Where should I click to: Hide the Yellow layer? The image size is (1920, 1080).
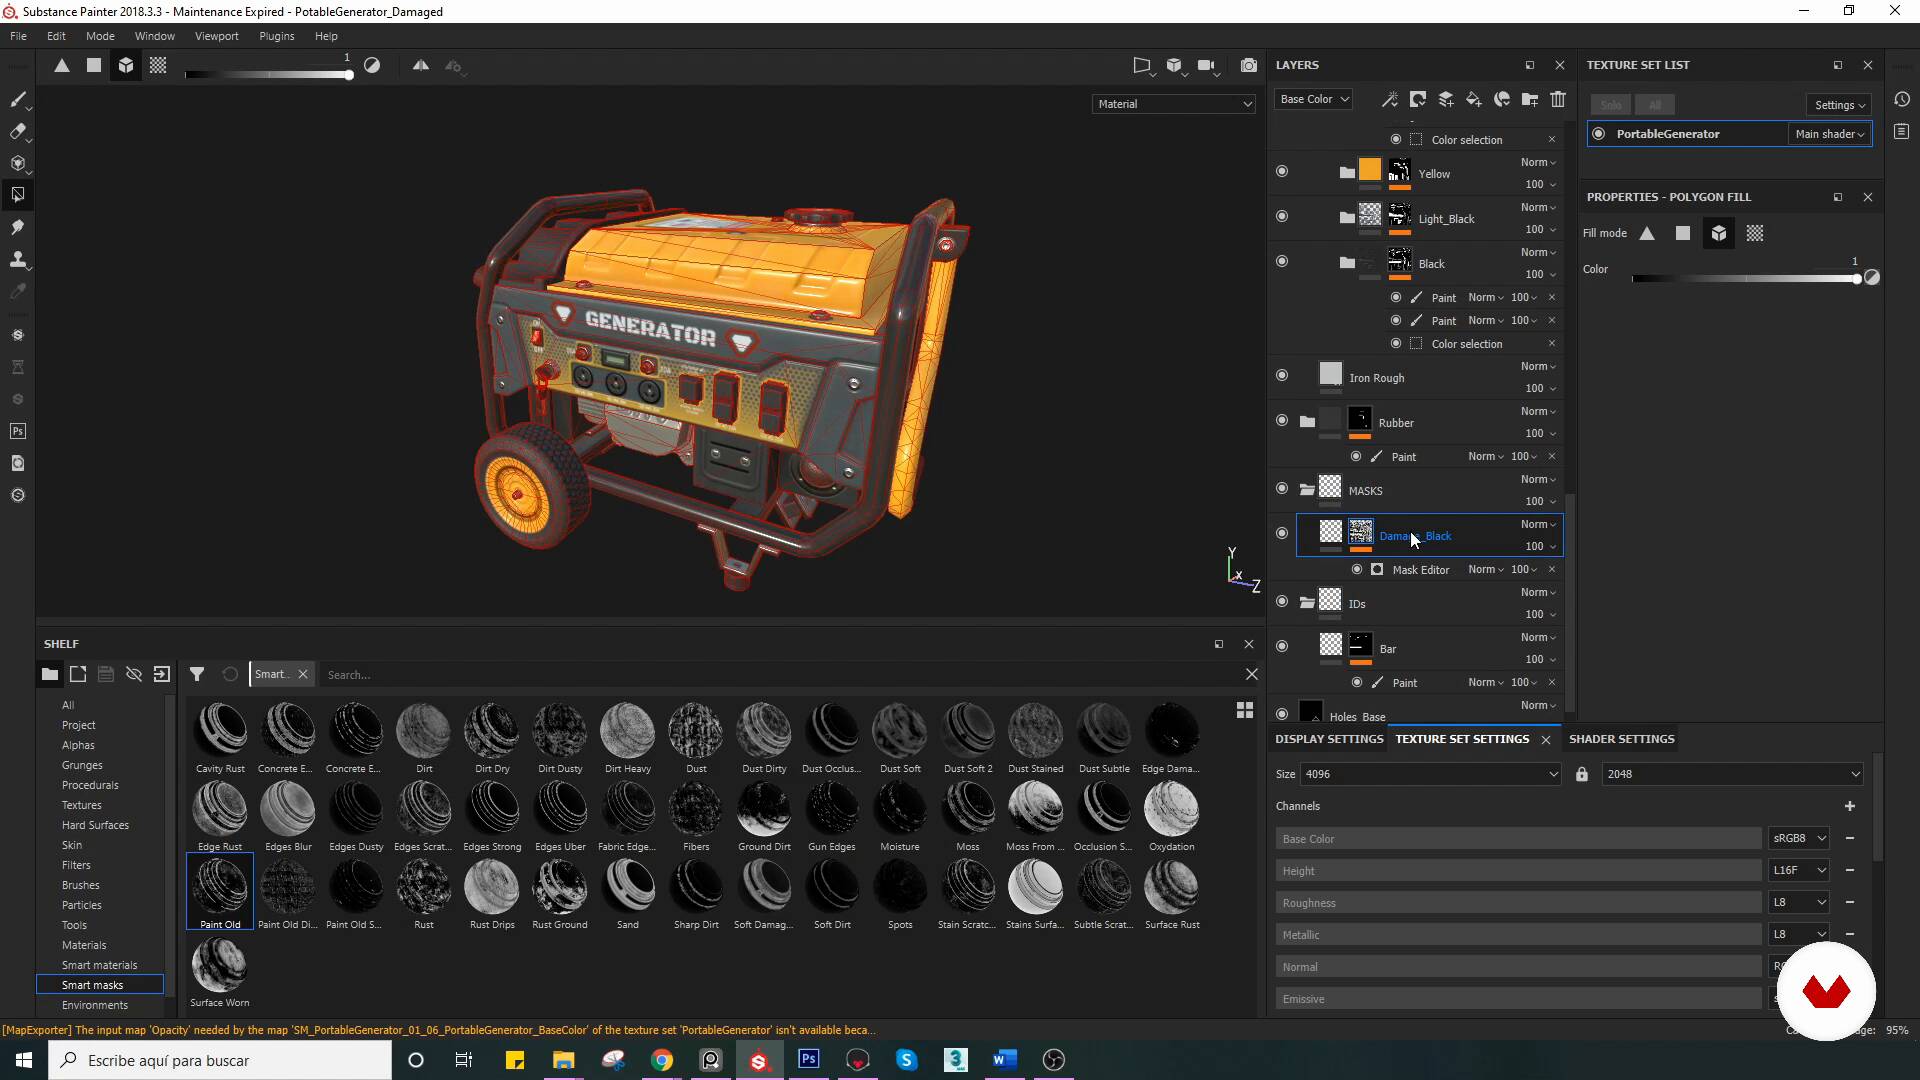point(1282,171)
